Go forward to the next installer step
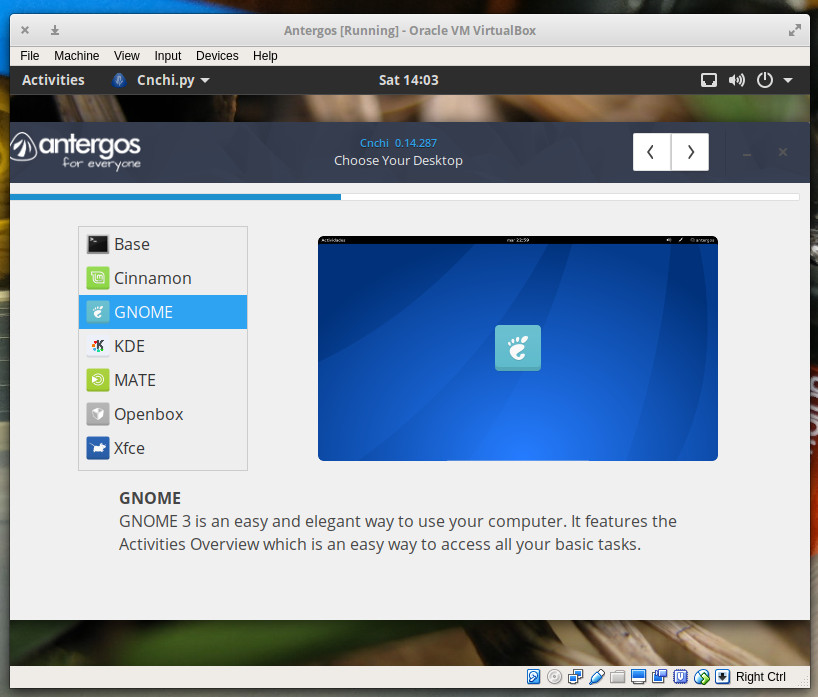The height and width of the screenshot is (697, 818). [x=690, y=152]
